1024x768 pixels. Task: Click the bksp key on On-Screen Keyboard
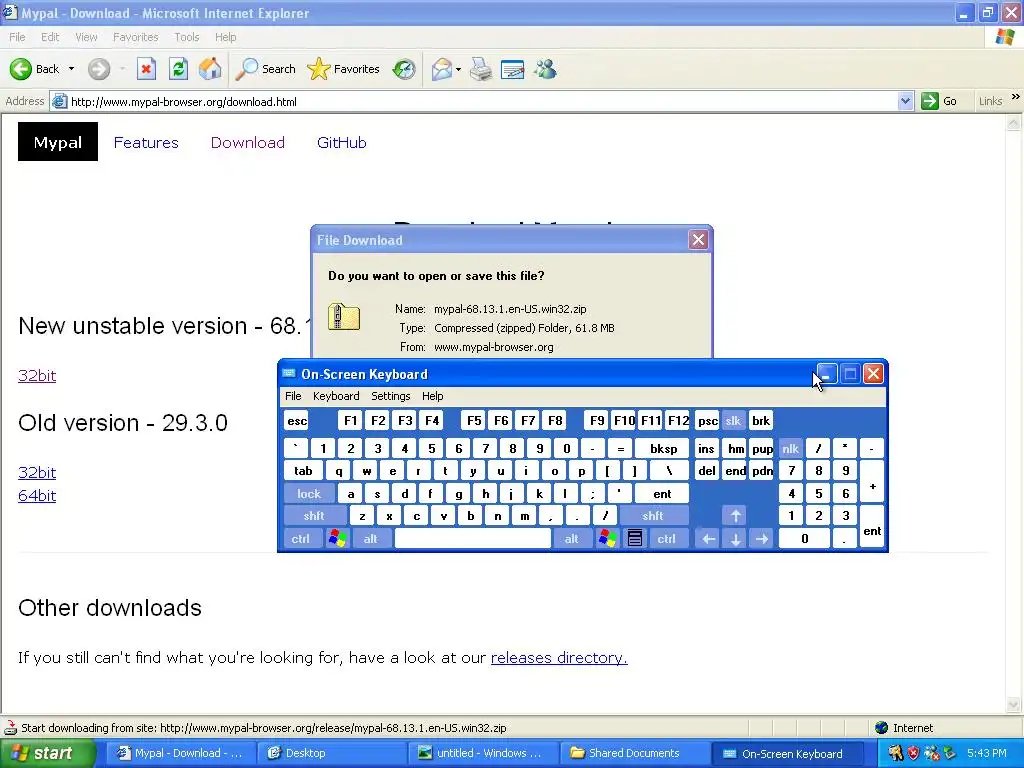coord(663,449)
